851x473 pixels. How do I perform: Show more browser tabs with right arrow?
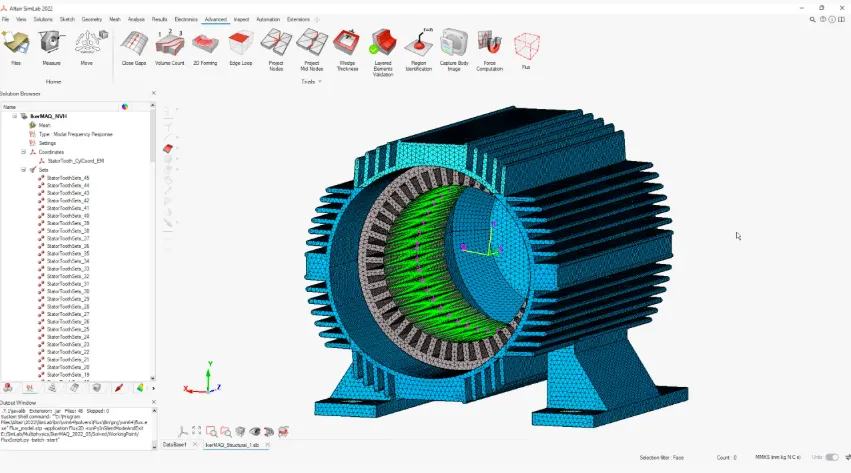[153, 388]
